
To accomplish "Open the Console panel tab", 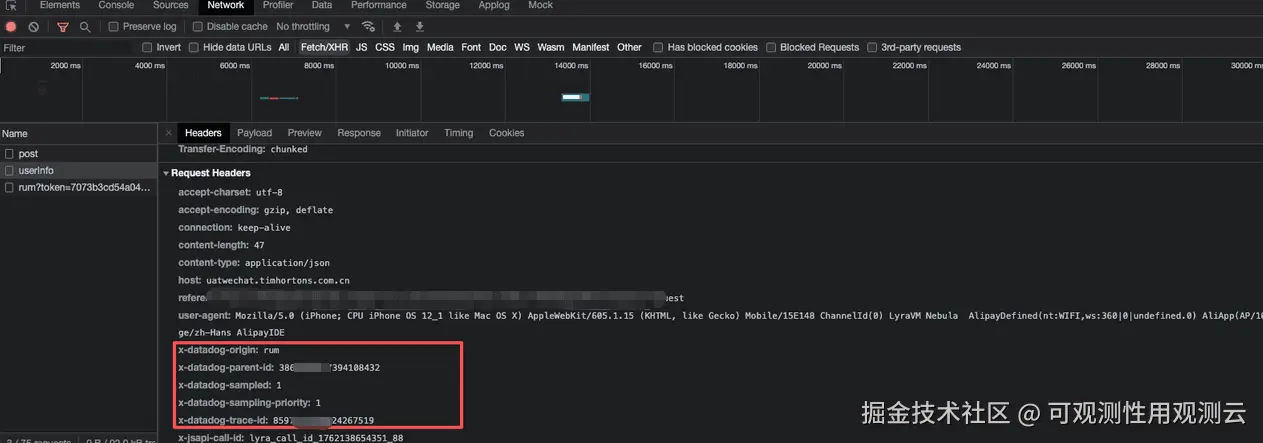I will (x=116, y=6).
